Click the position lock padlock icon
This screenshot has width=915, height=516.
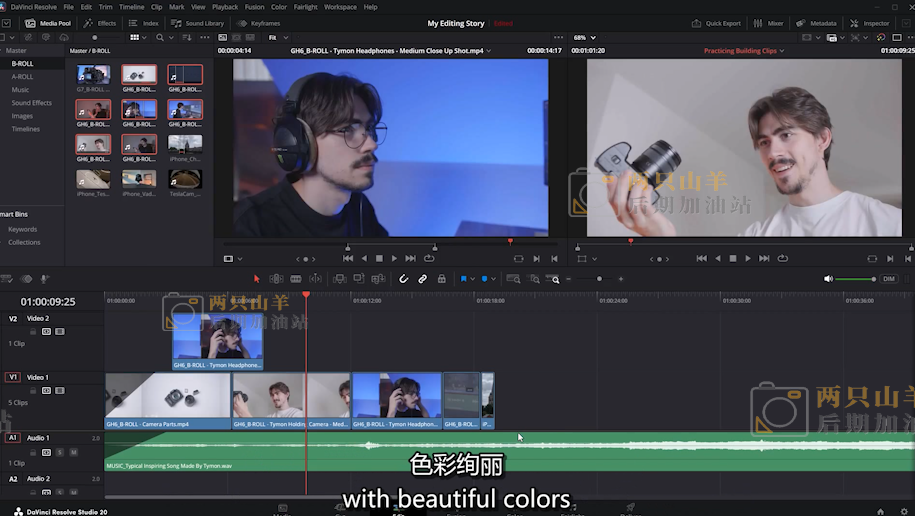(x=442, y=279)
